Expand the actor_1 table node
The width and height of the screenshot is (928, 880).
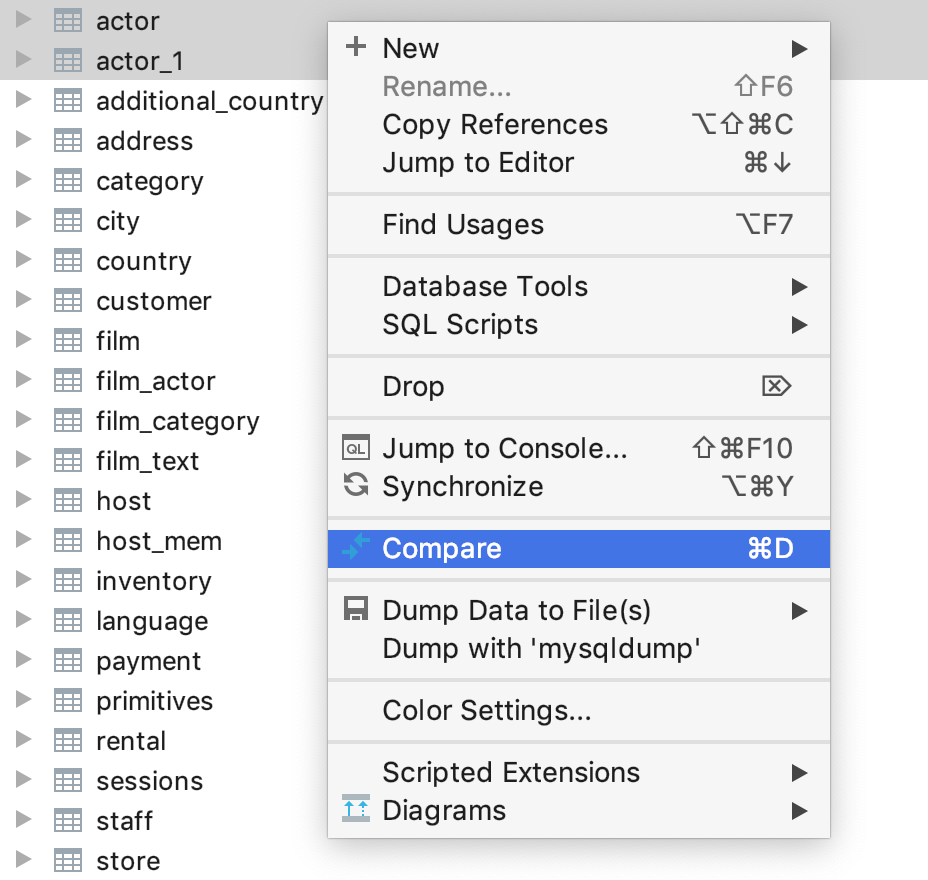tap(23, 59)
